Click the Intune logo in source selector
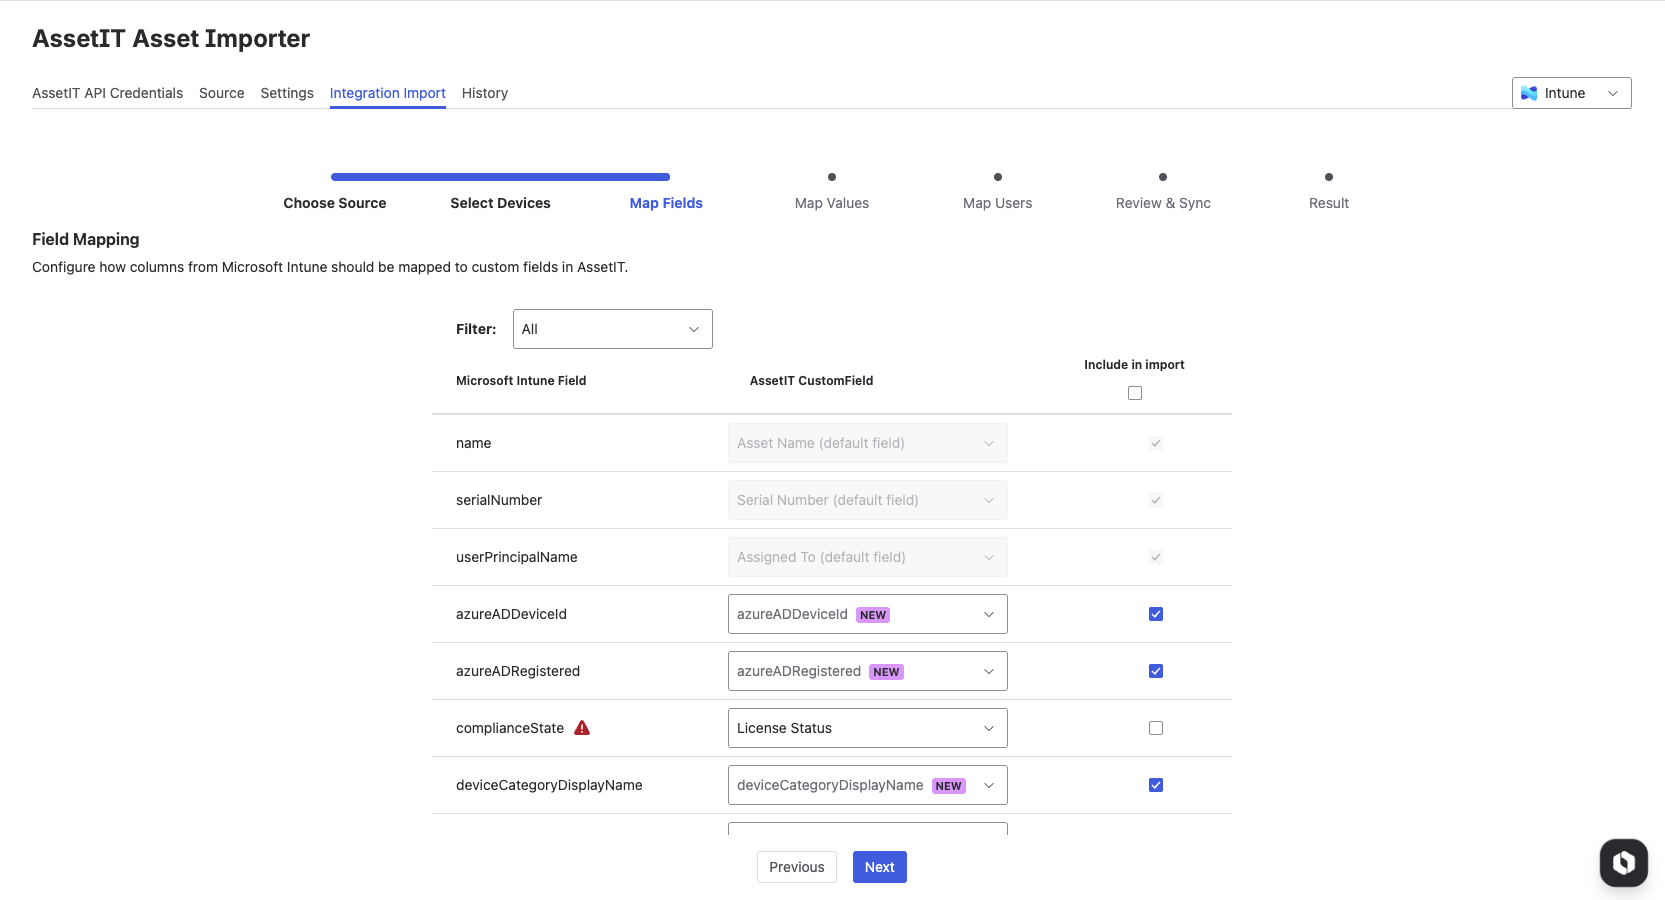 [1529, 93]
